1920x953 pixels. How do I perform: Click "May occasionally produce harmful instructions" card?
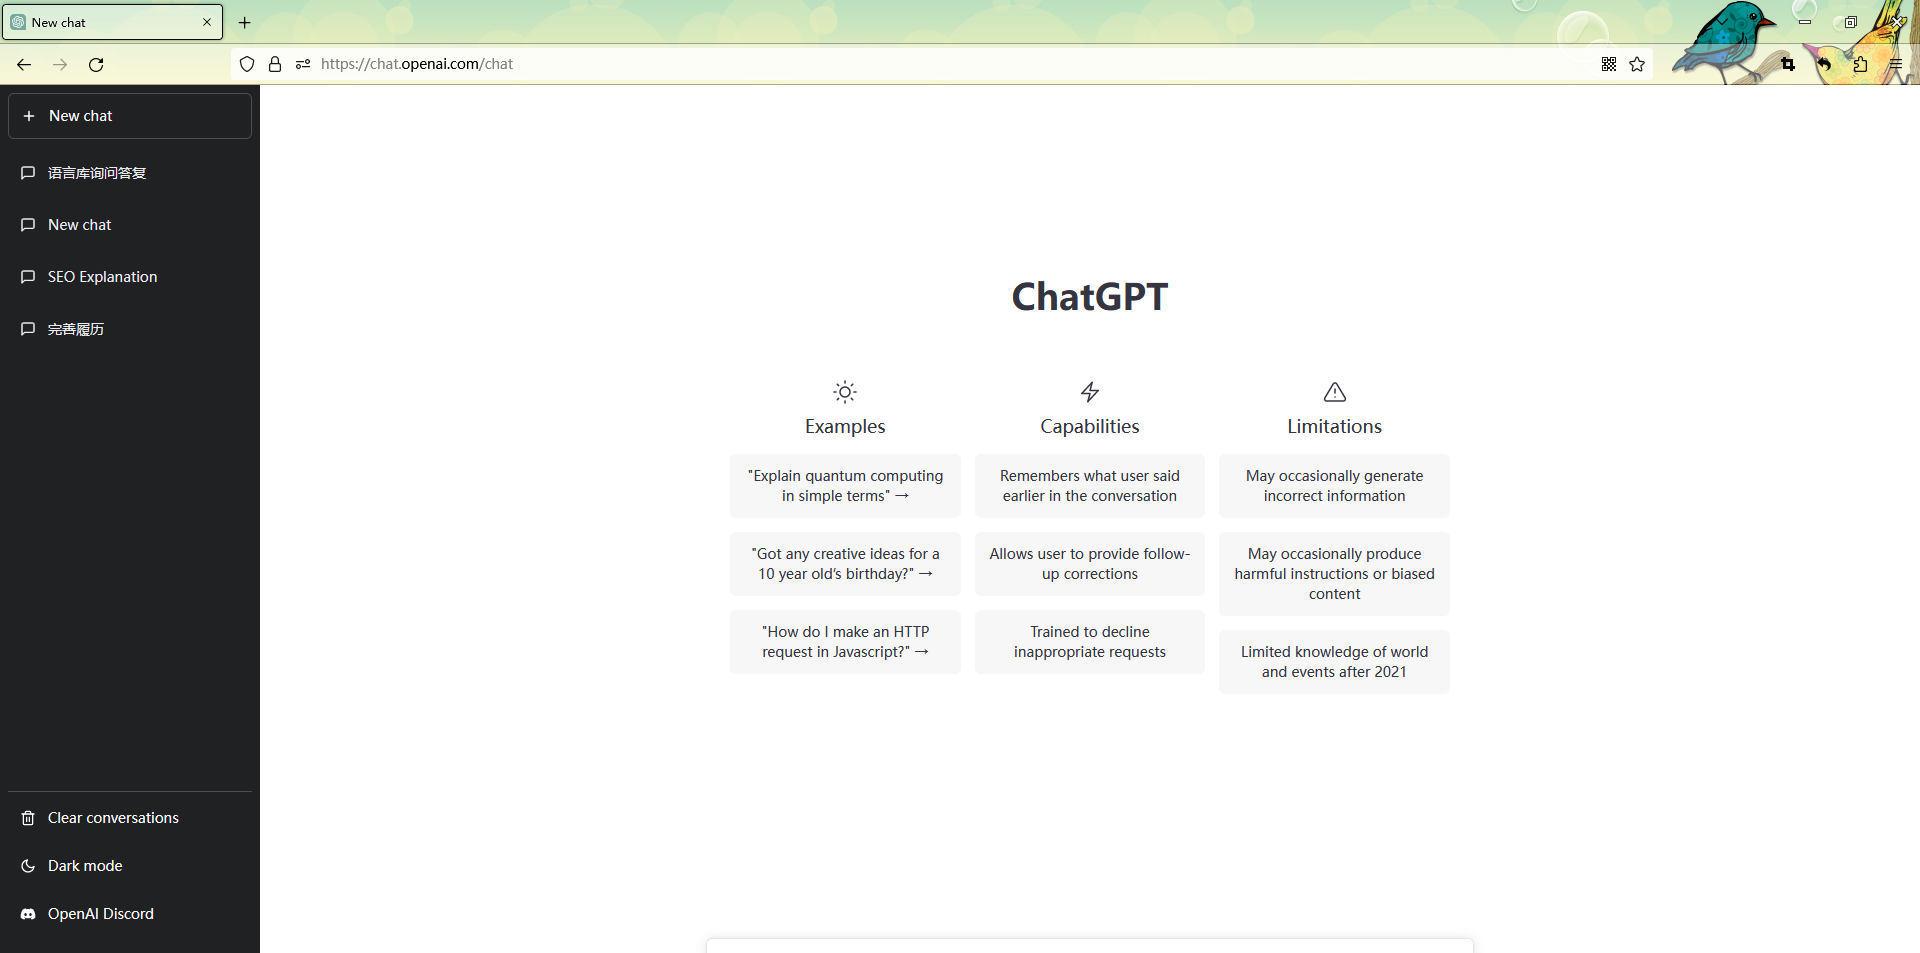click(x=1334, y=574)
